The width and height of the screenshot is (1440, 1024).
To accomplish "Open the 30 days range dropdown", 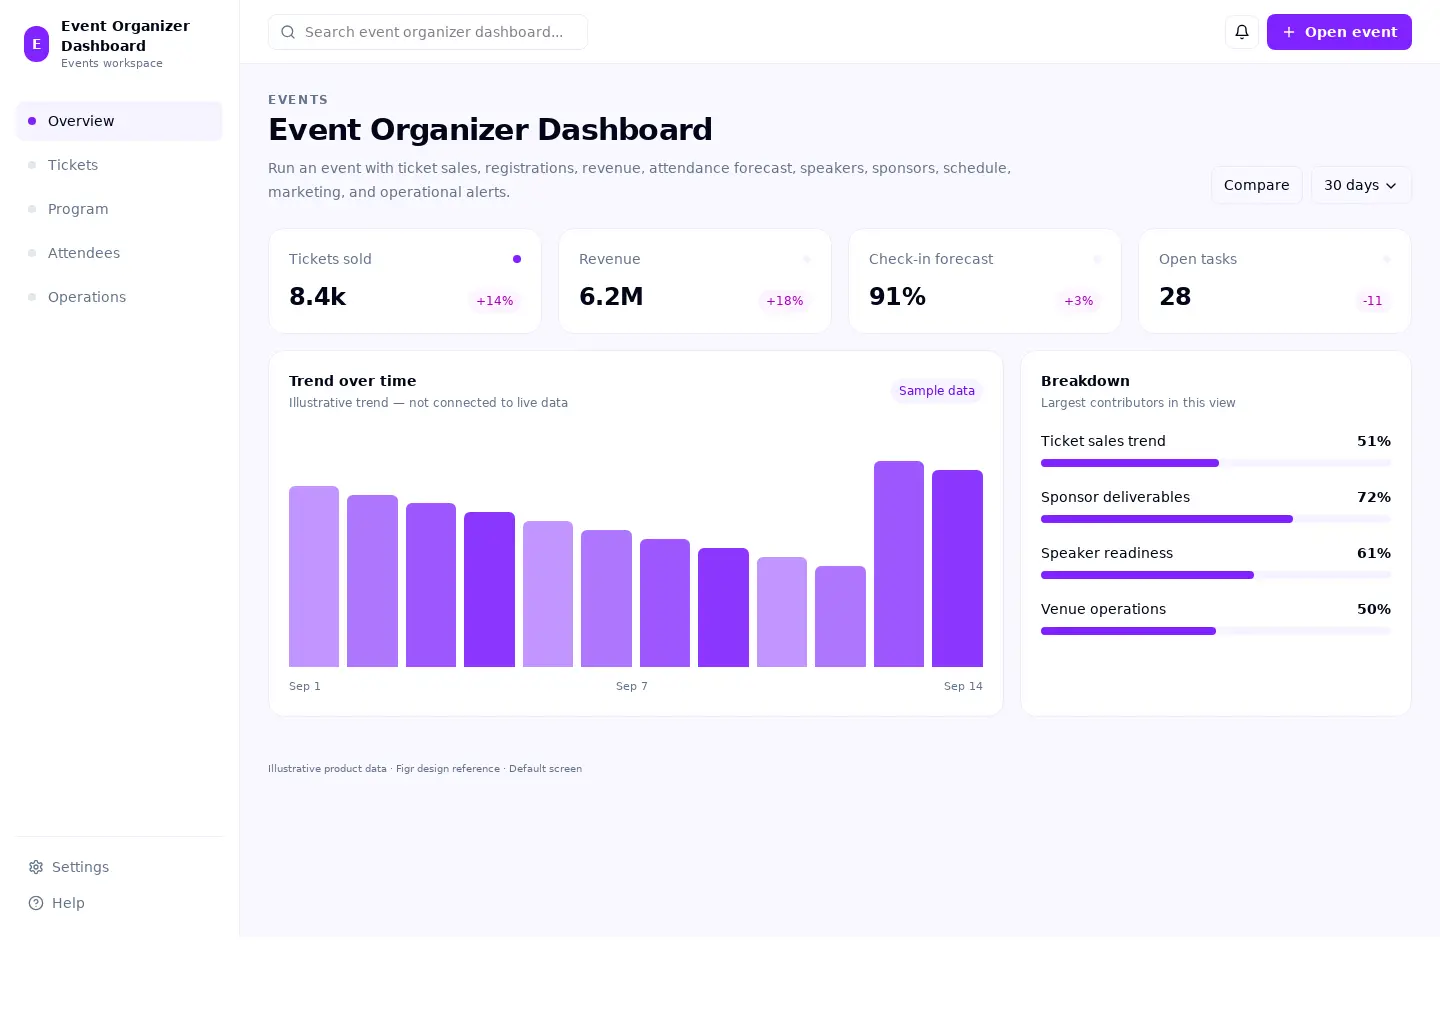I will 1361,185.
